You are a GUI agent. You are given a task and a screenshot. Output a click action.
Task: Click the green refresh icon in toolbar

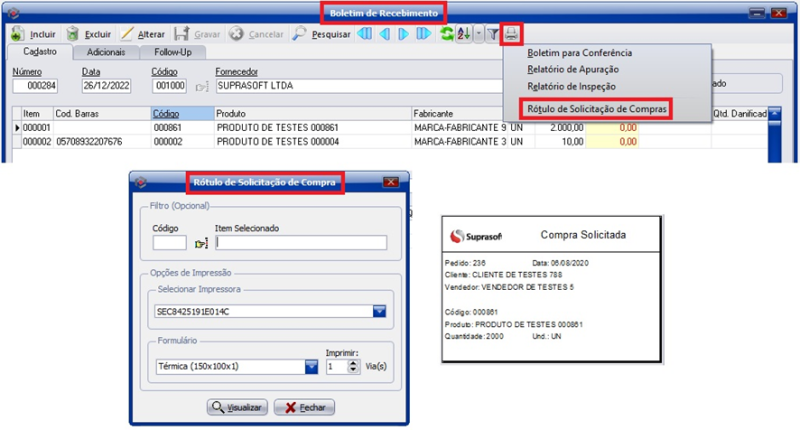tap(446, 34)
